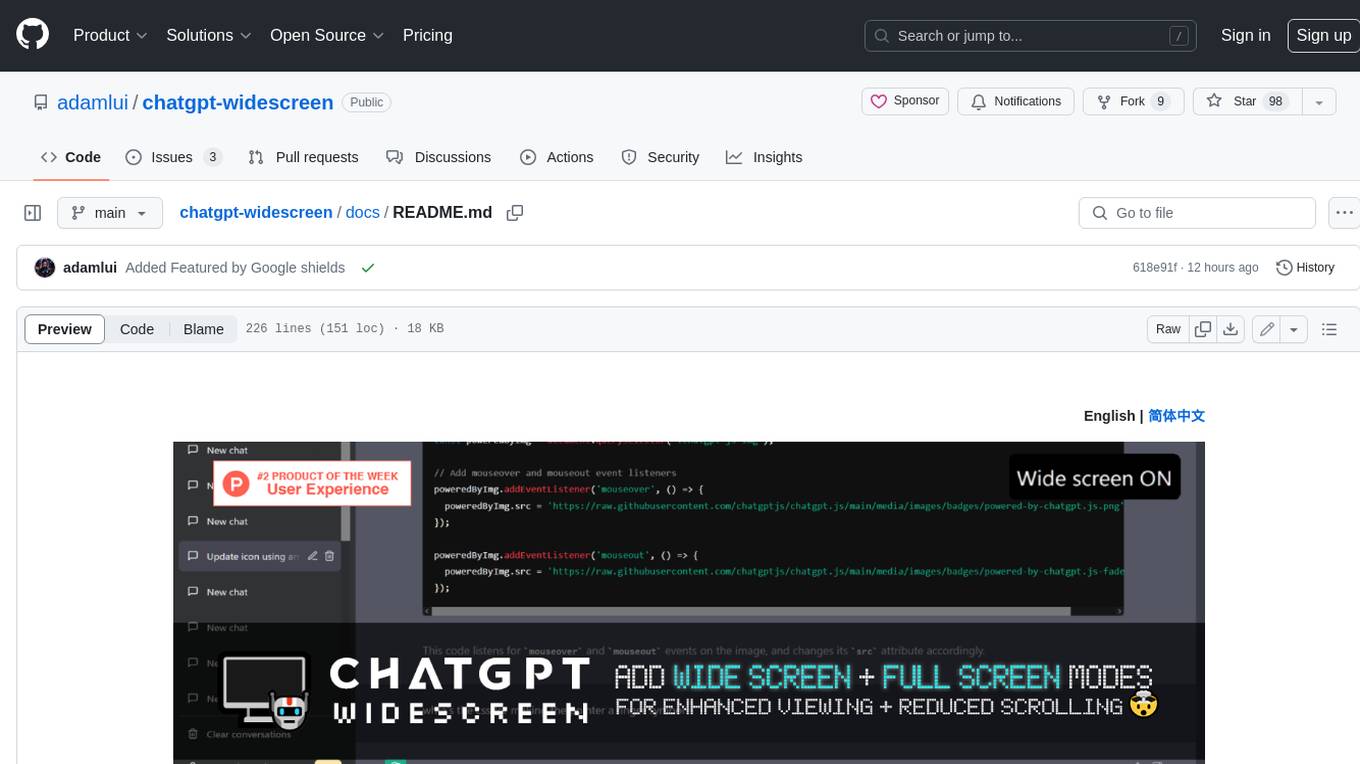Click the Sign up button

click(x=1323, y=35)
